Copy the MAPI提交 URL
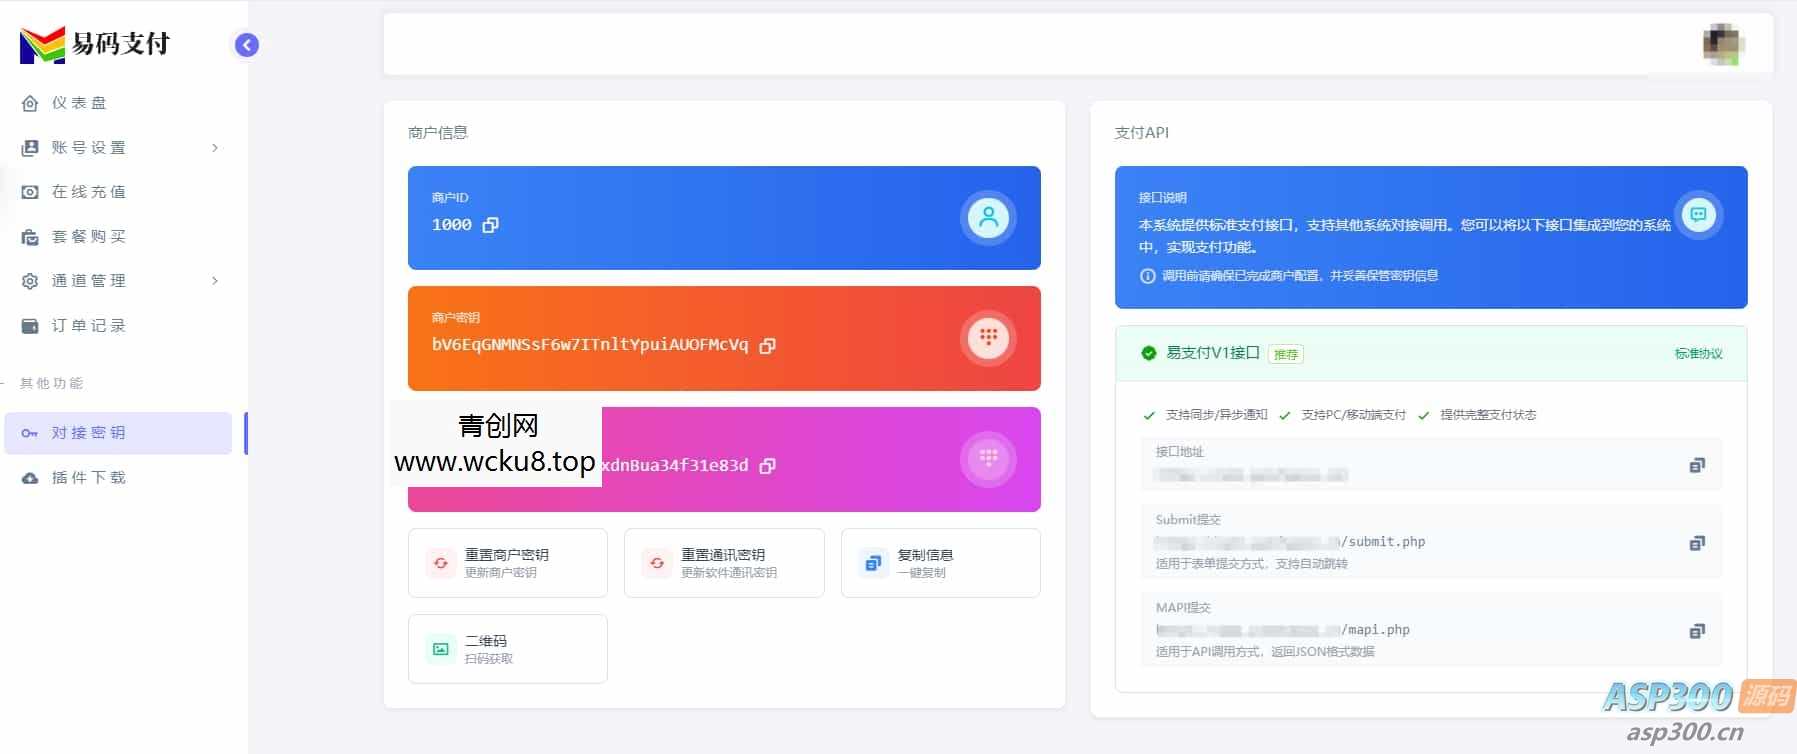 [1697, 631]
